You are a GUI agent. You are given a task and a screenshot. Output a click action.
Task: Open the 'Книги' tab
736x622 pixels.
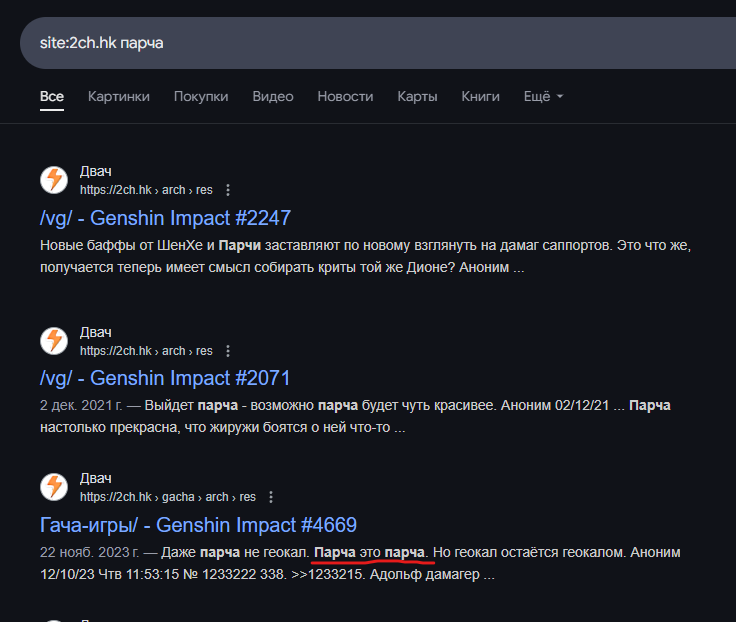tap(480, 96)
